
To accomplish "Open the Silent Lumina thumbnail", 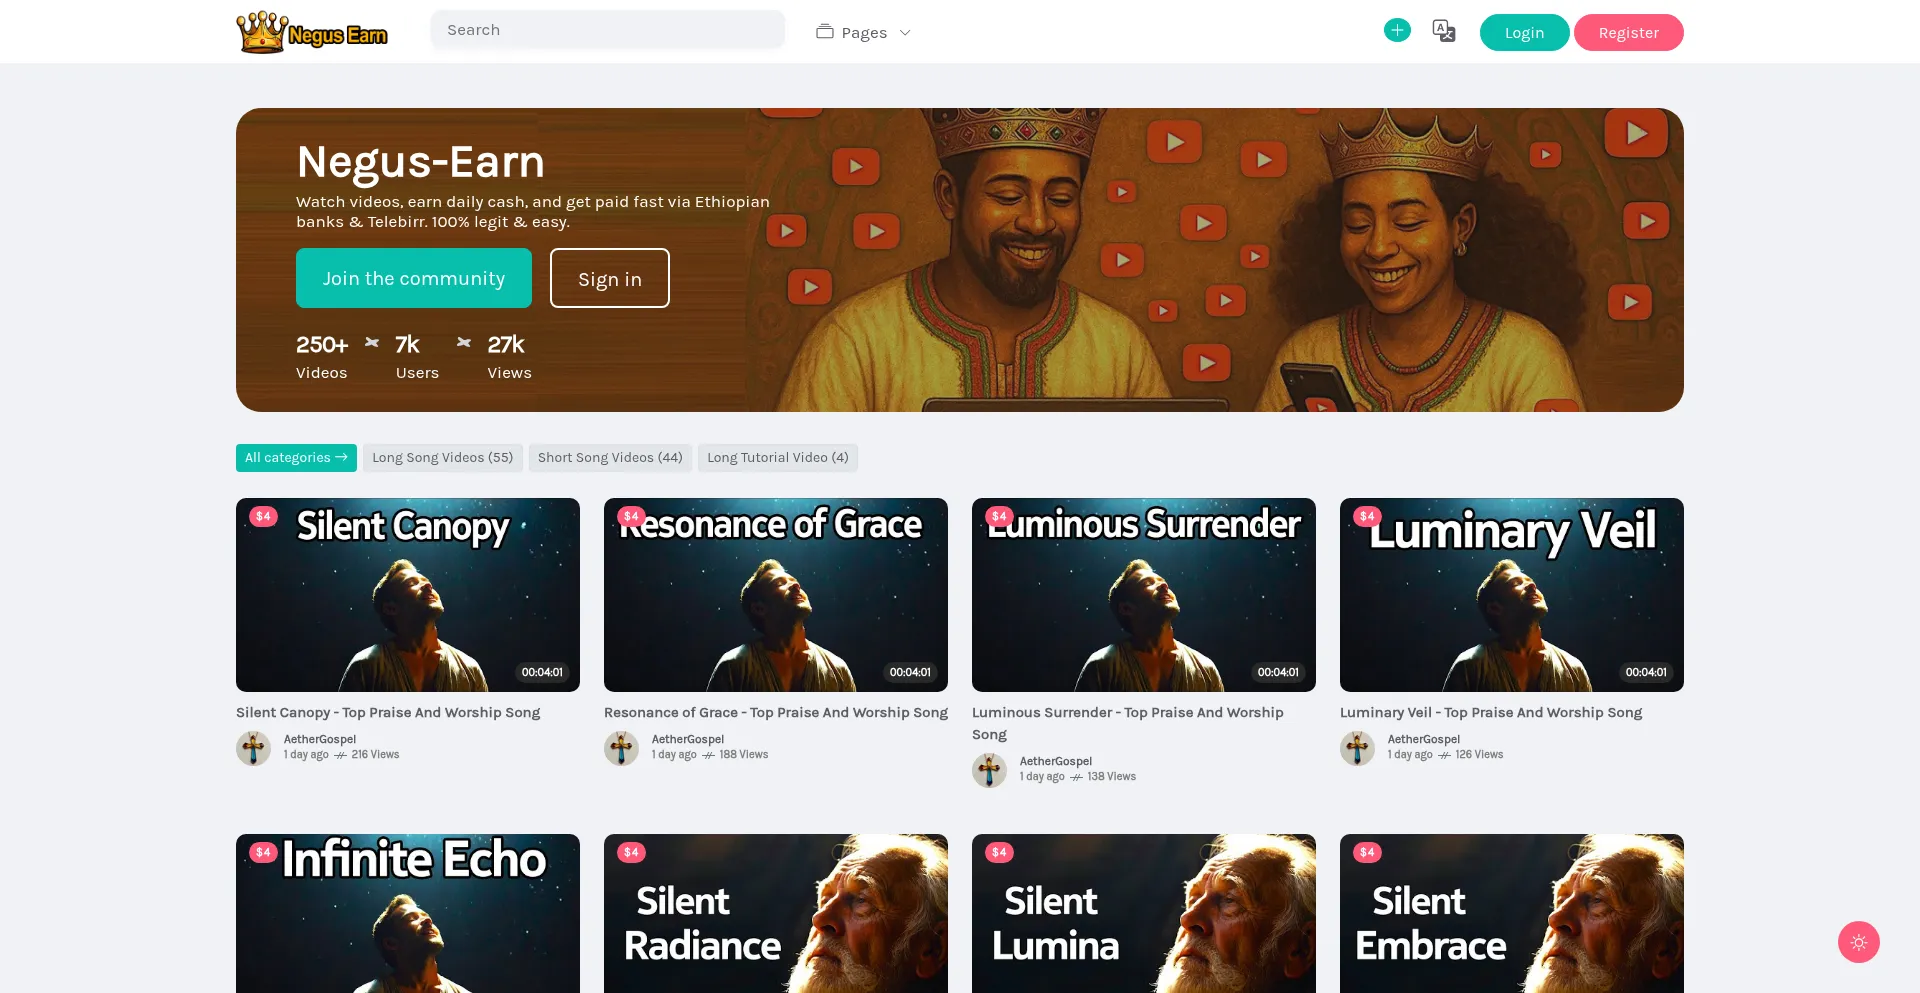I will (1144, 913).
